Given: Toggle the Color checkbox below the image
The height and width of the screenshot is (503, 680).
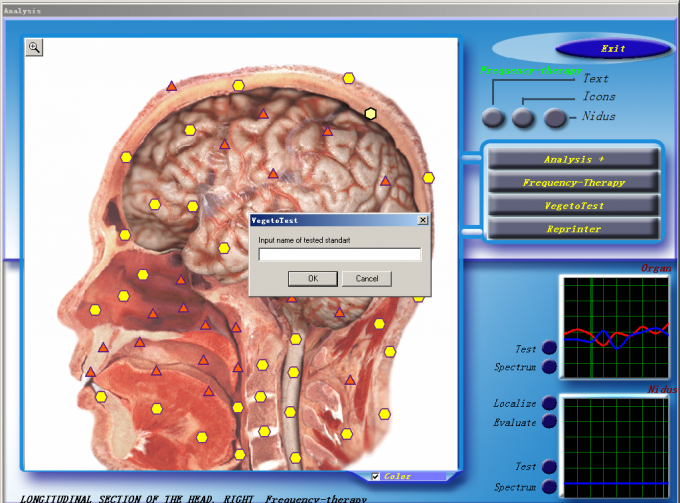Looking at the screenshot, I should click(x=376, y=477).
